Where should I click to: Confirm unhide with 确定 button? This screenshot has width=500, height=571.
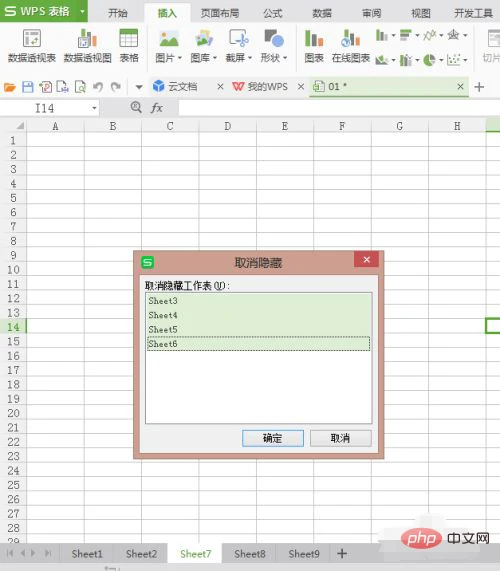[273, 438]
